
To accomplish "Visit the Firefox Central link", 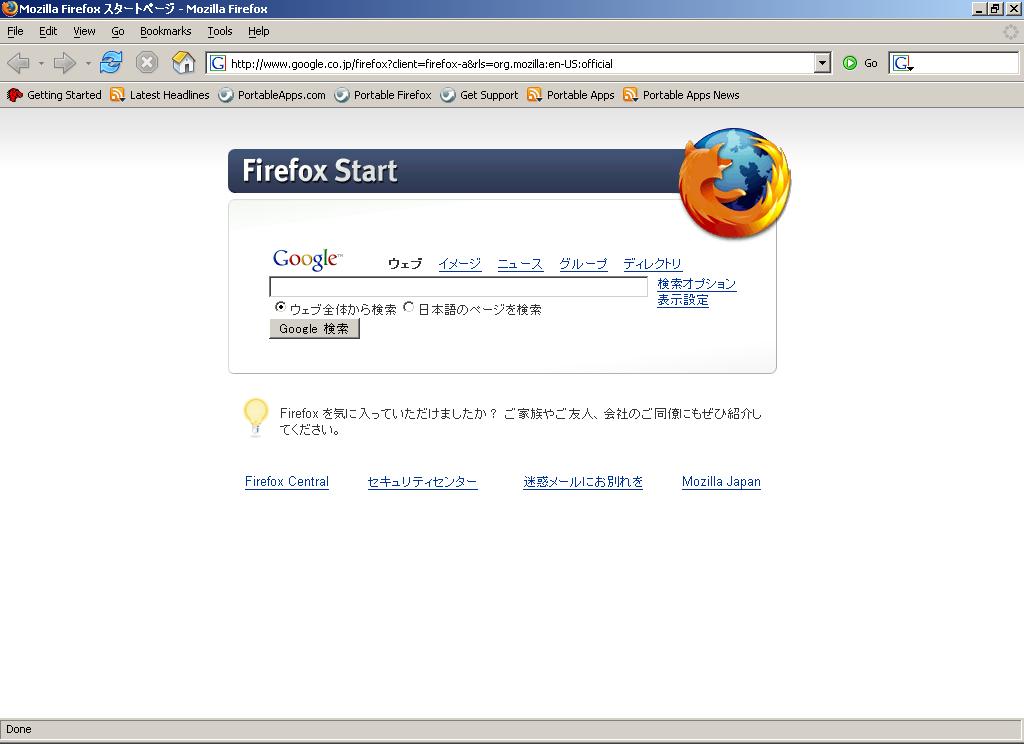I will tap(287, 482).
